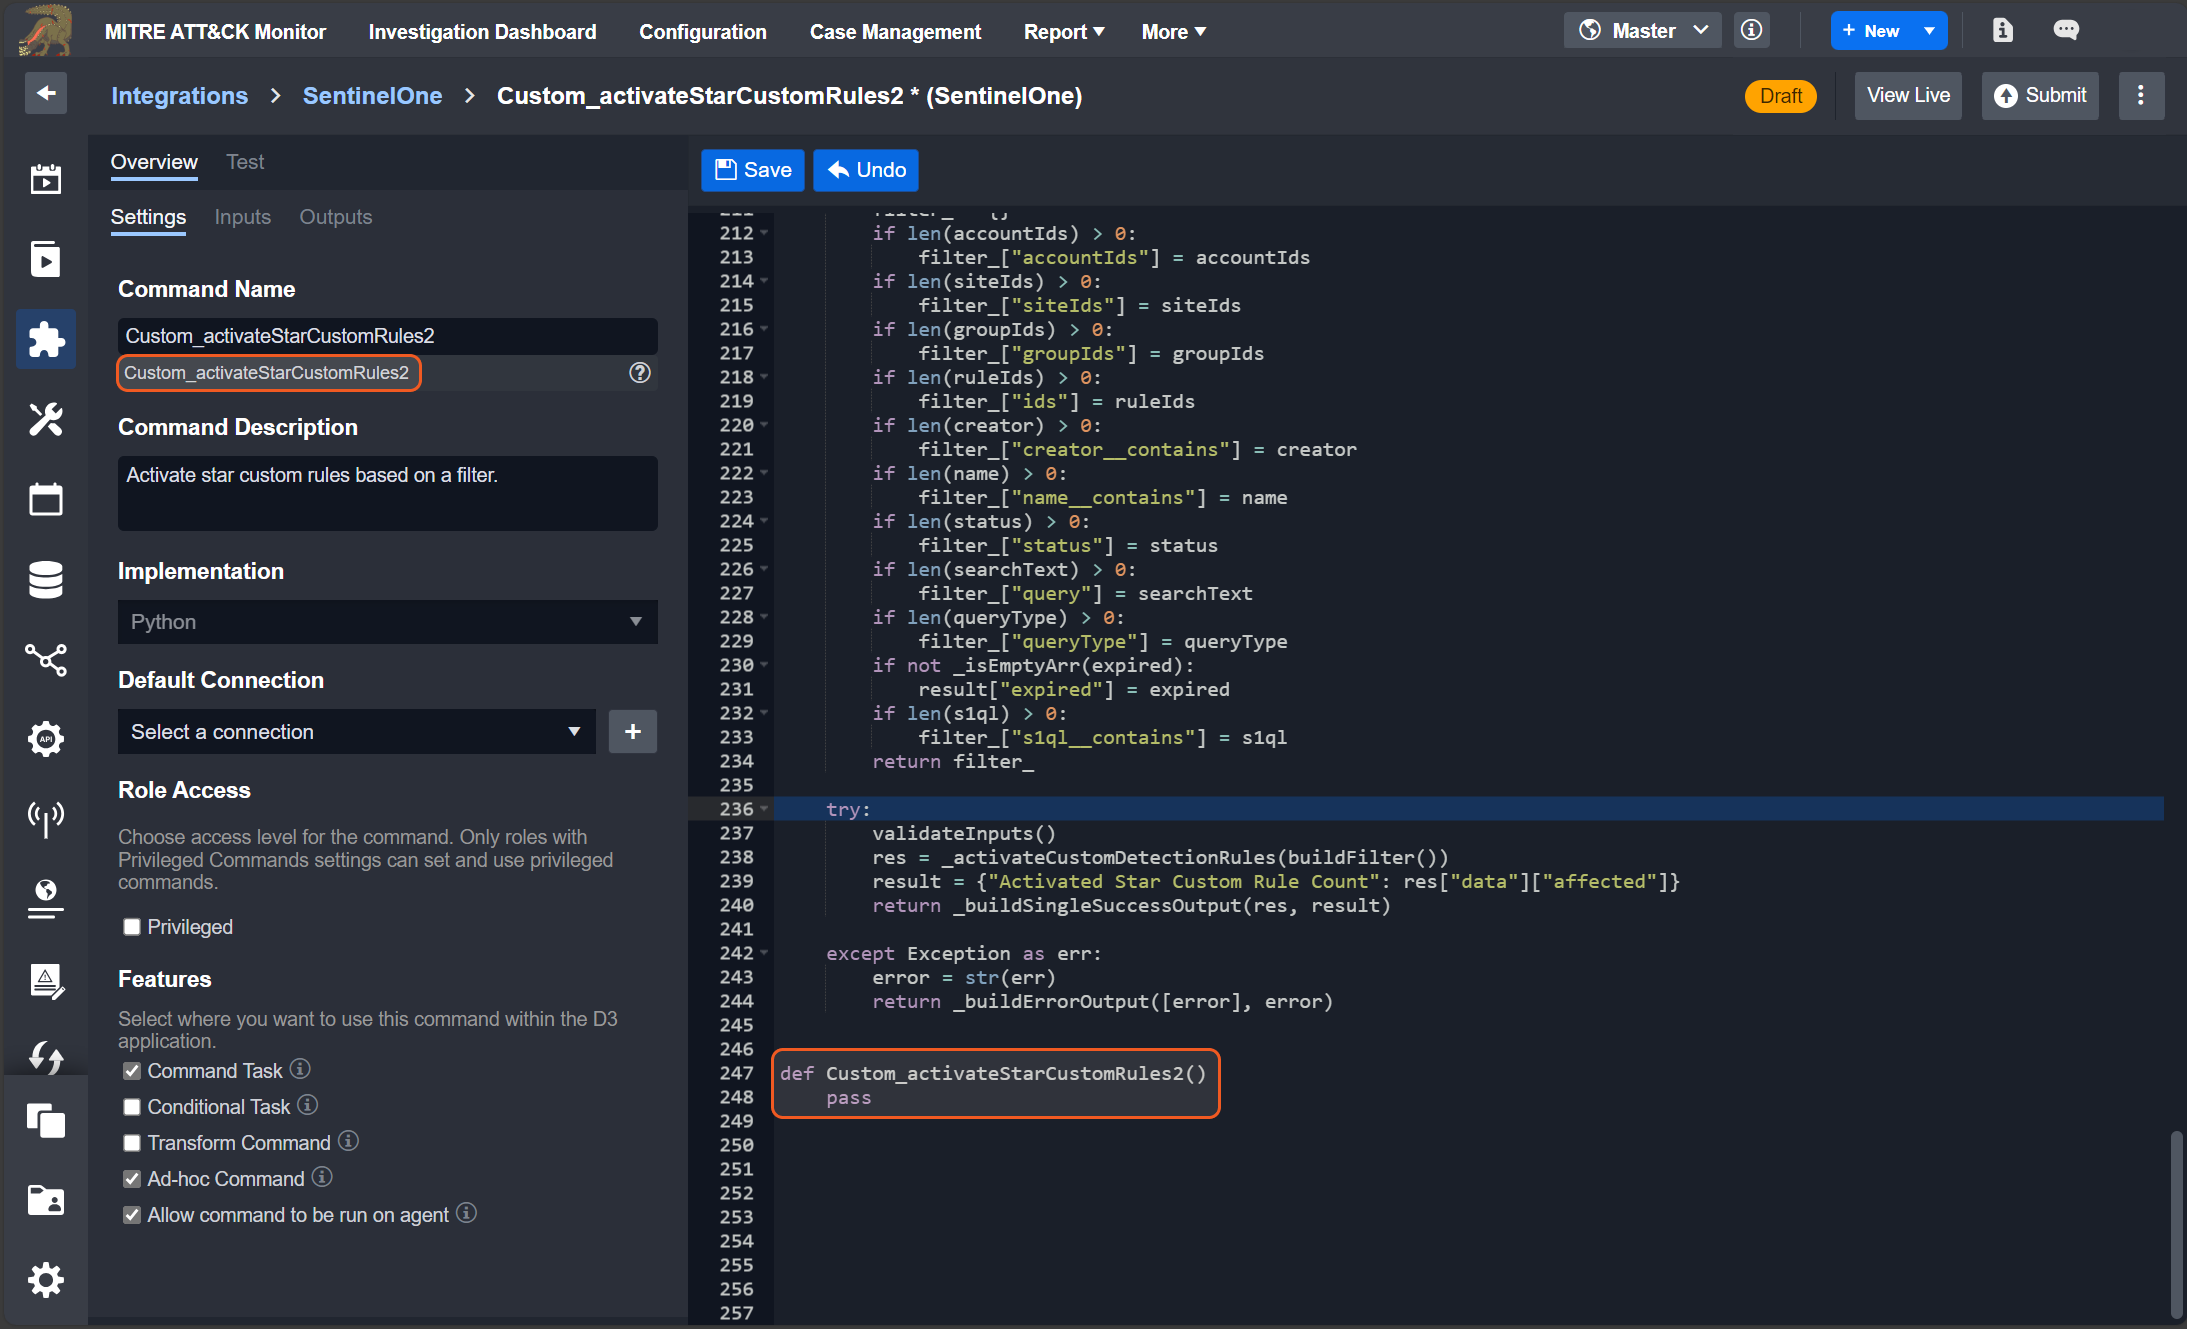Open the Investigation Dashboard
This screenshot has width=2187, height=1329.
point(483,31)
